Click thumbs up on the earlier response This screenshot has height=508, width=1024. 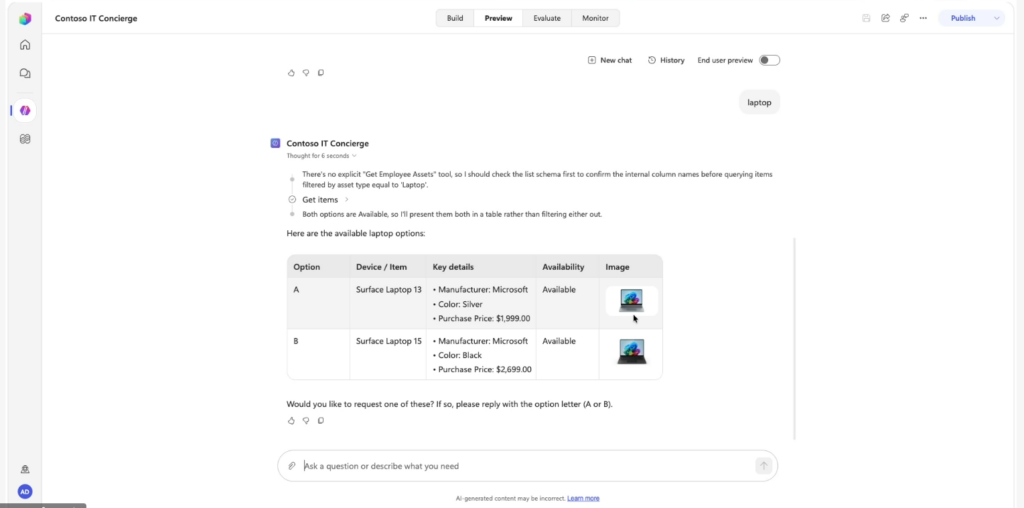(x=291, y=72)
